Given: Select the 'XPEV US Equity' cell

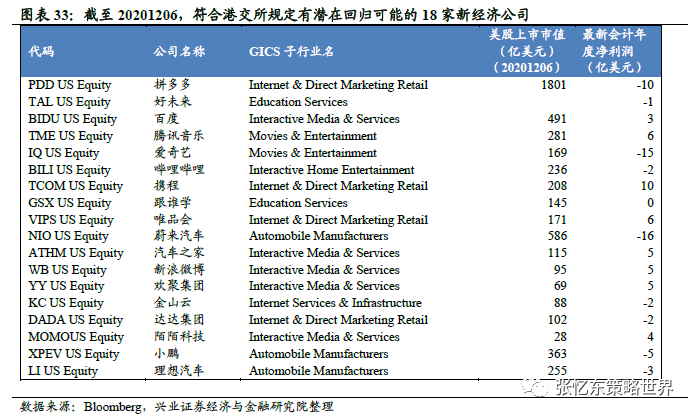Looking at the screenshot, I should 74,354.
